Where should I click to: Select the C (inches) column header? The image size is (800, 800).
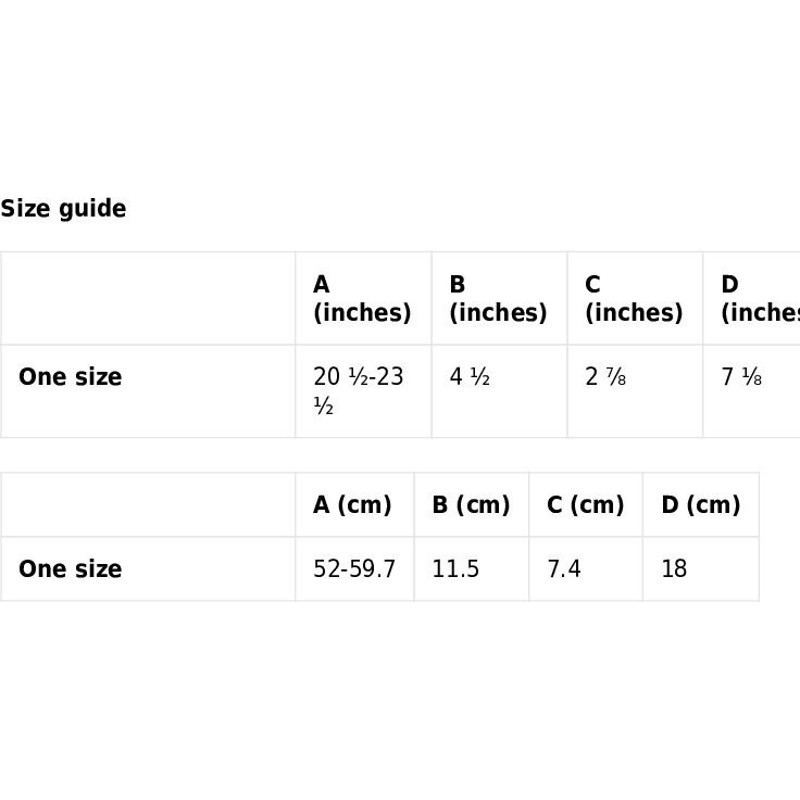(x=633, y=298)
